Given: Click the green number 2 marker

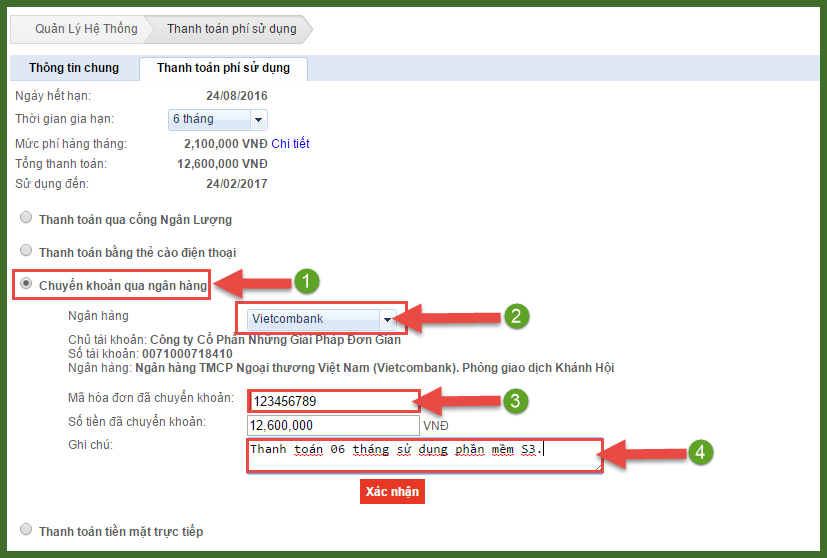Looking at the screenshot, I should pos(515,317).
